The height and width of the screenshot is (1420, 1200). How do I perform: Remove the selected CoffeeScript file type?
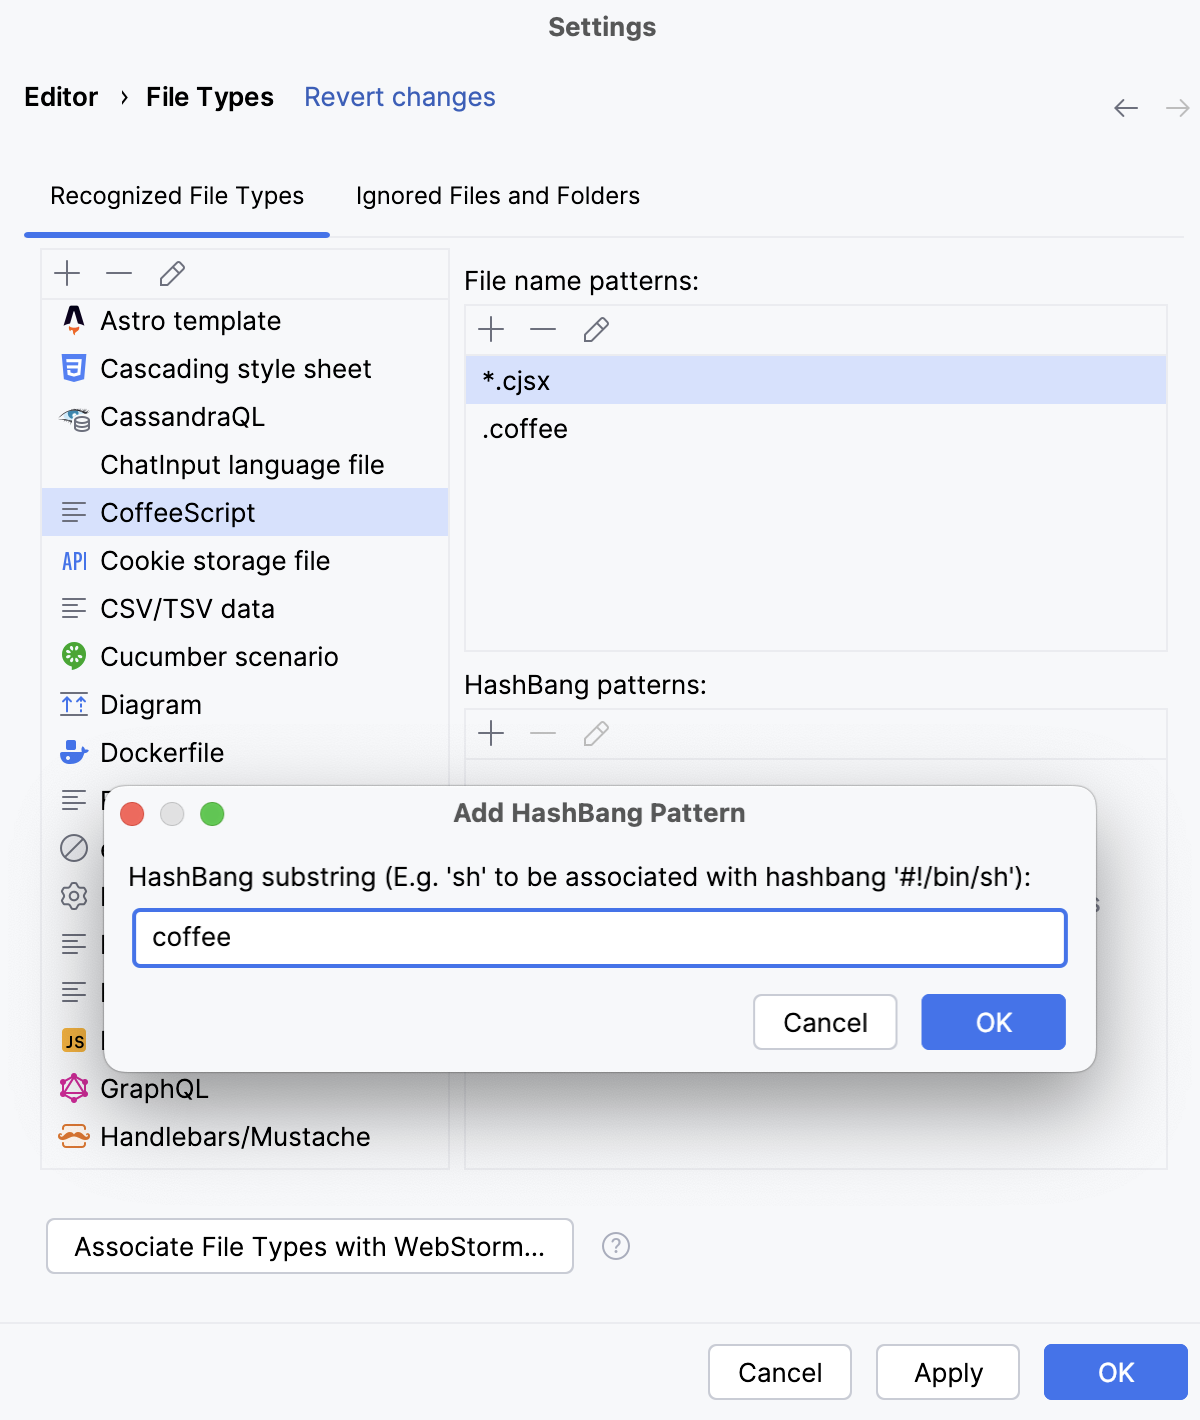(119, 273)
